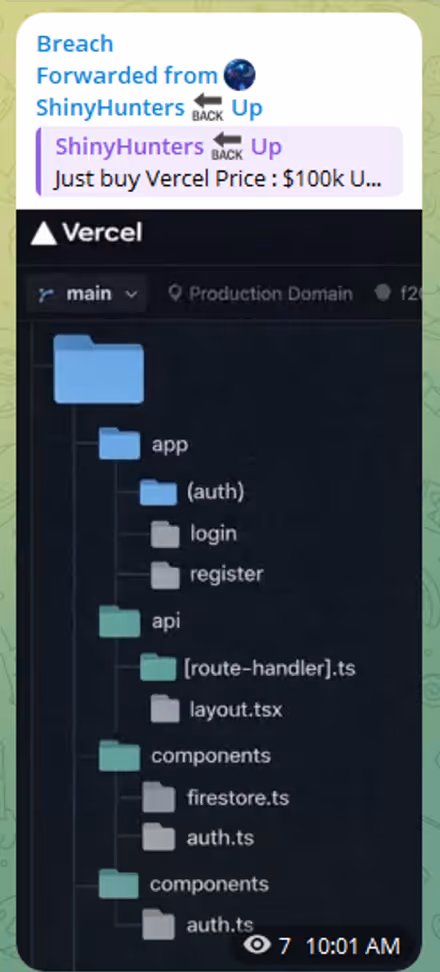Click the teal [route-handler].ts folder icon
The image size is (440, 972).
click(x=158, y=667)
